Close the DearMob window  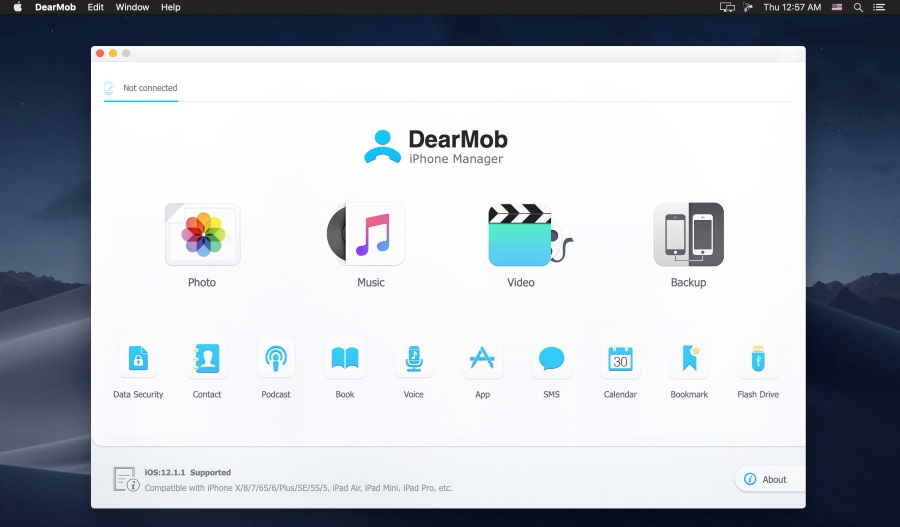(100, 53)
